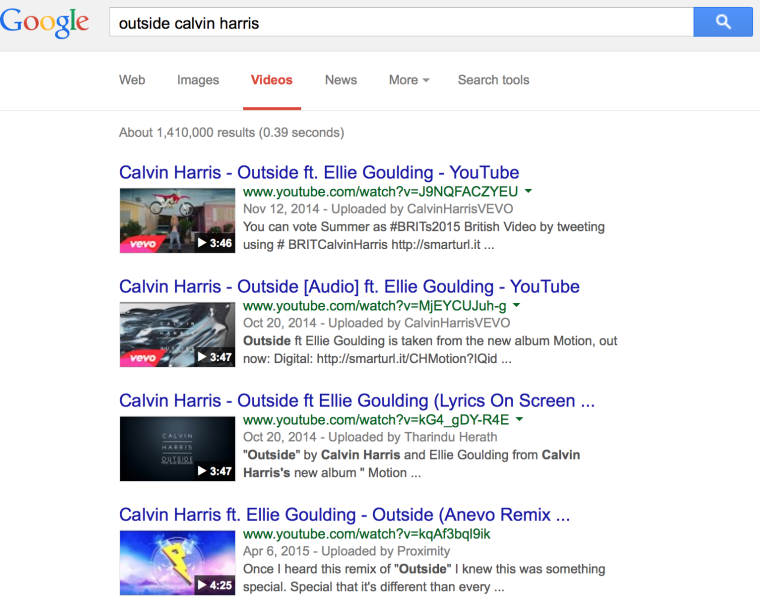Click the blue magnifier search button
The image size is (760, 616).
[x=723, y=22]
